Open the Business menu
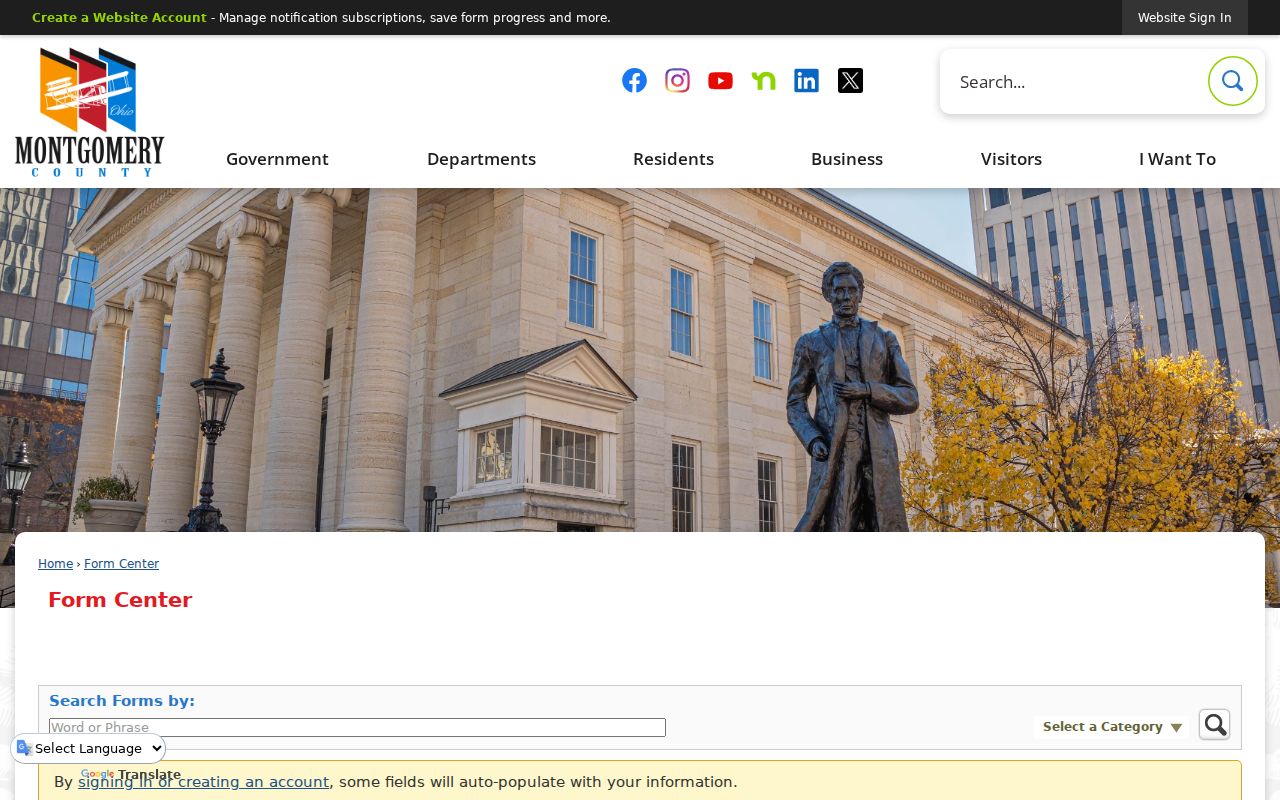This screenshot has width=1280, height=800. click(847, 159)
